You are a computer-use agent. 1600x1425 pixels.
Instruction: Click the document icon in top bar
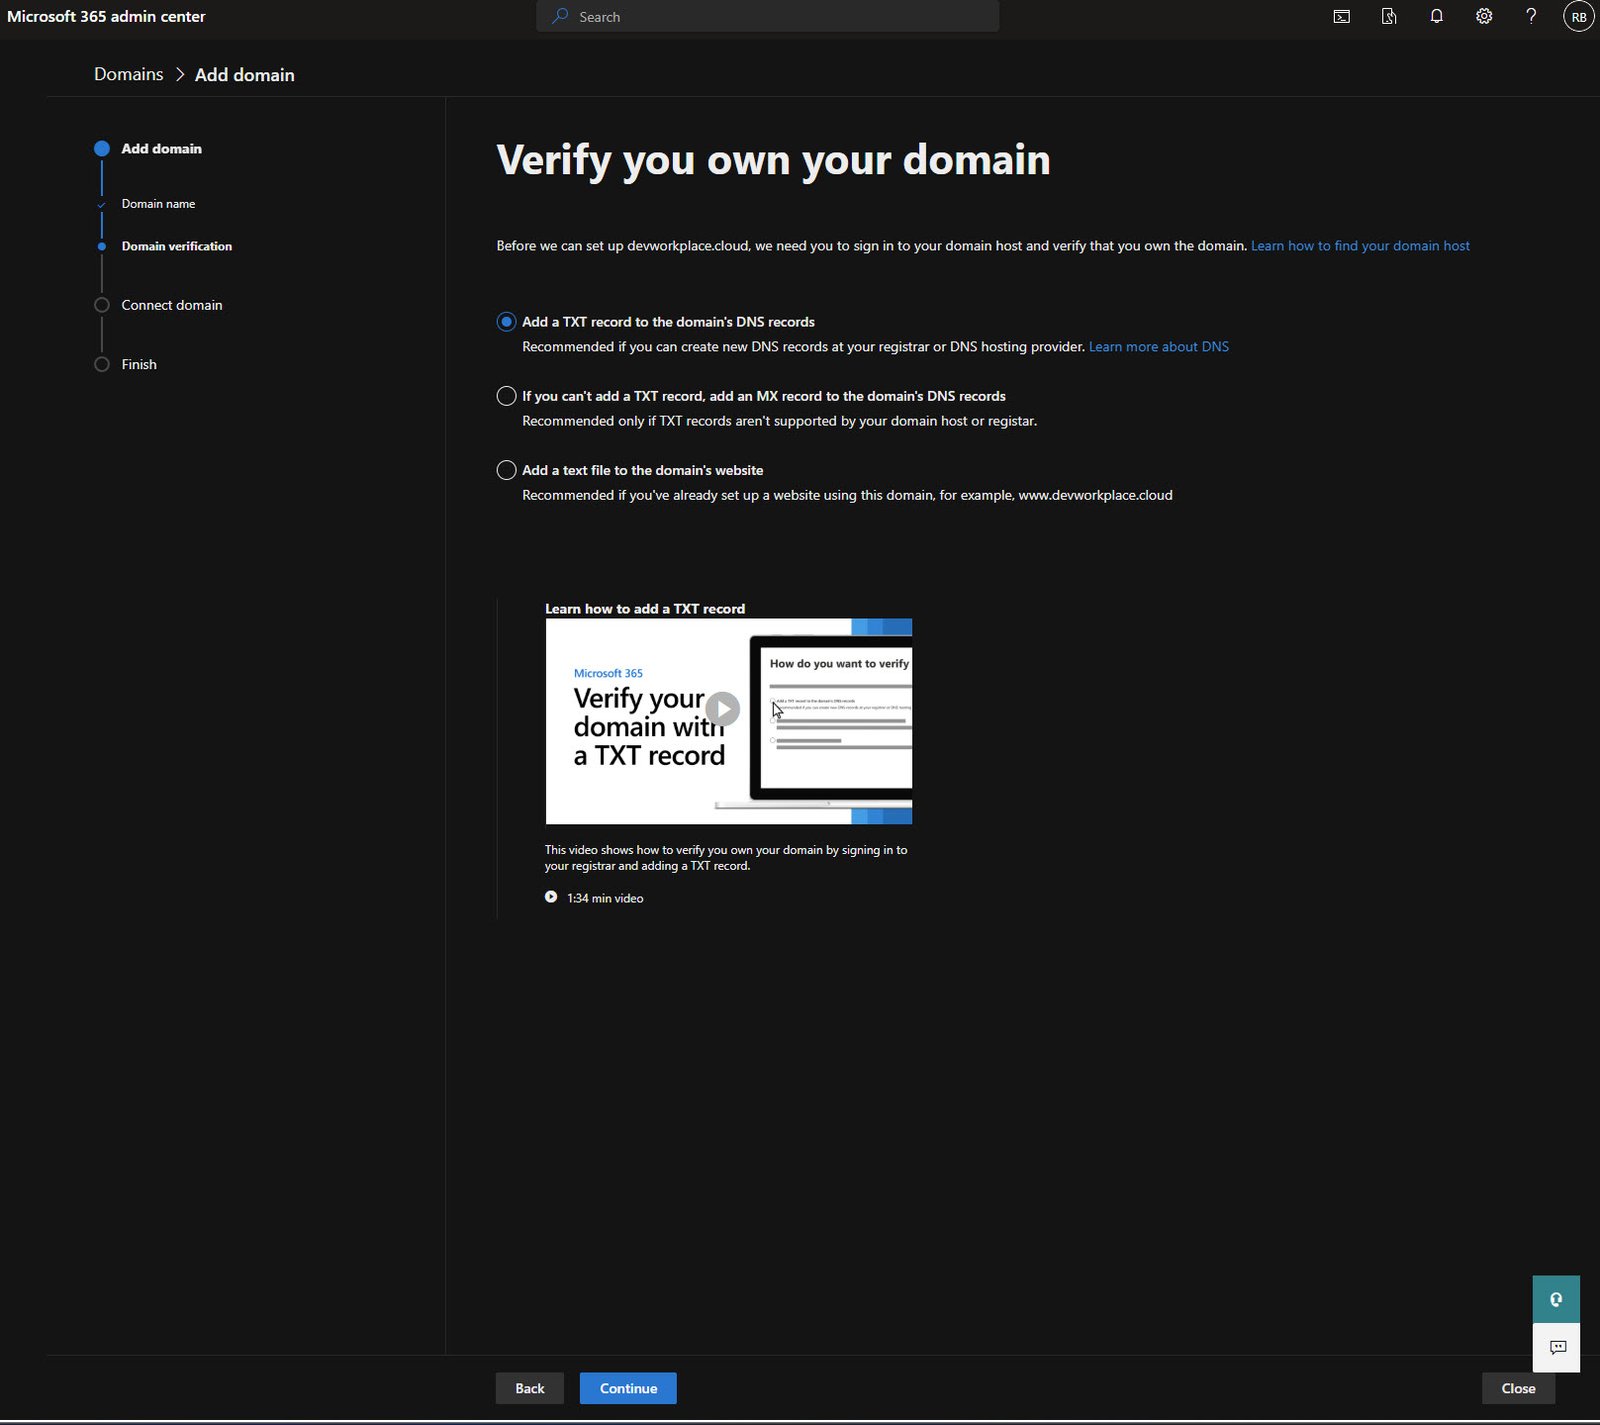tap(1388, 17)
